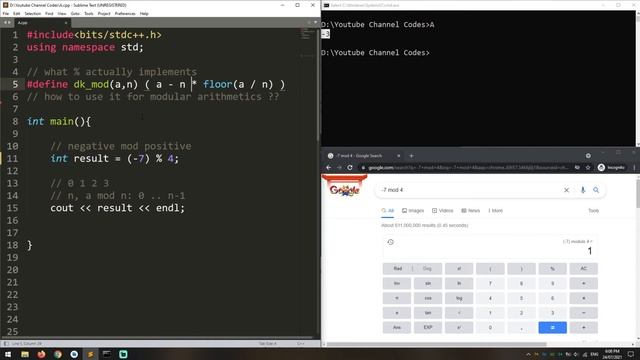Go back in Chrome
This screenshot has height=360, width=640.
(x=329, y=167)
